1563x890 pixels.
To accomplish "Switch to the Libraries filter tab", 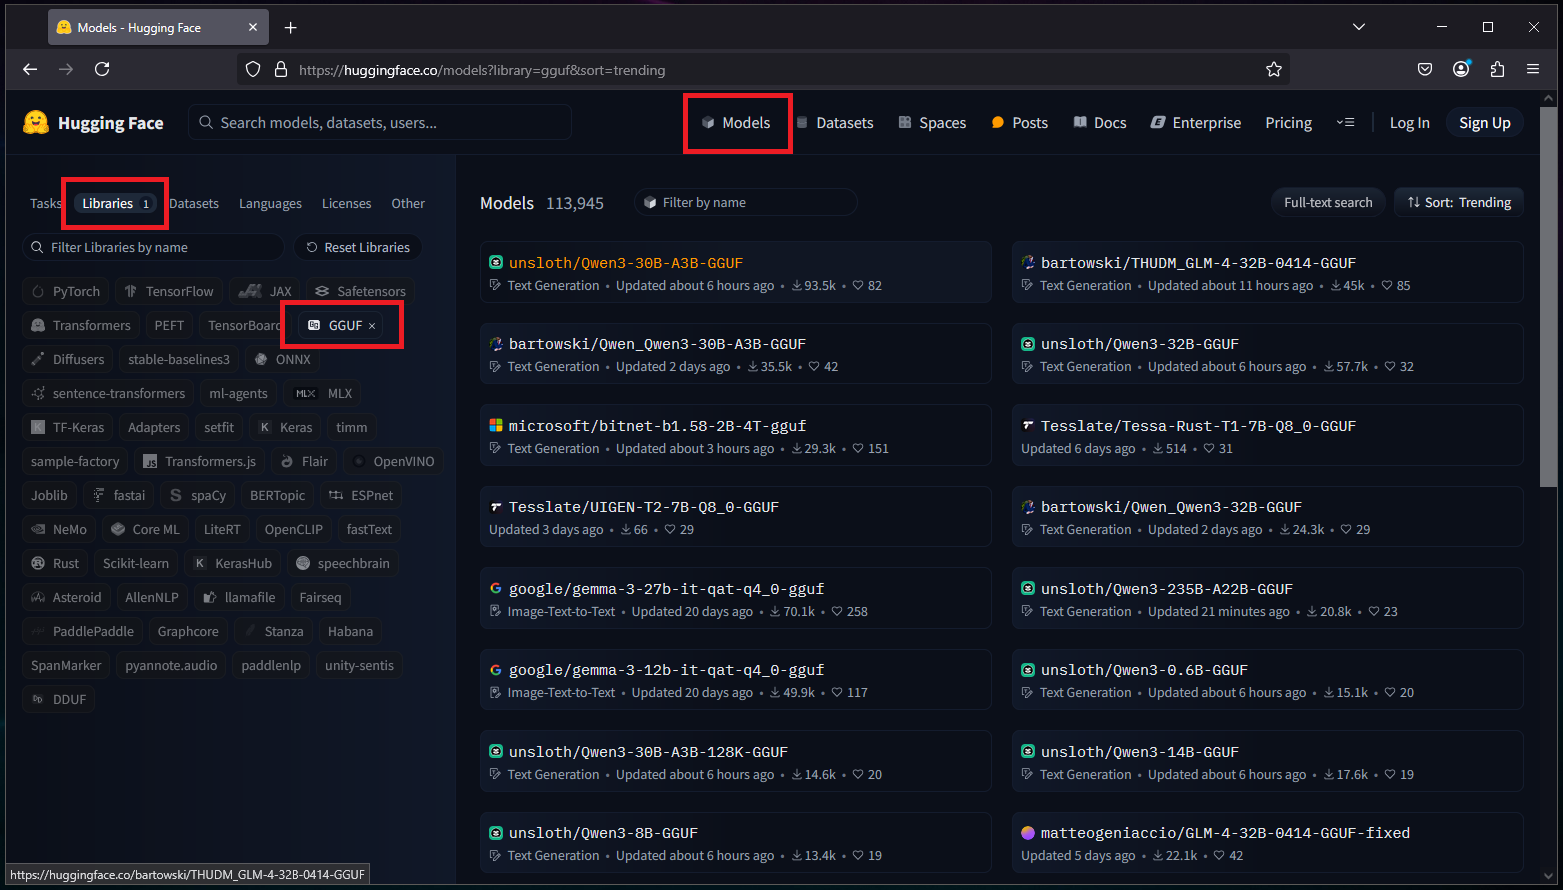I will 115,203.
